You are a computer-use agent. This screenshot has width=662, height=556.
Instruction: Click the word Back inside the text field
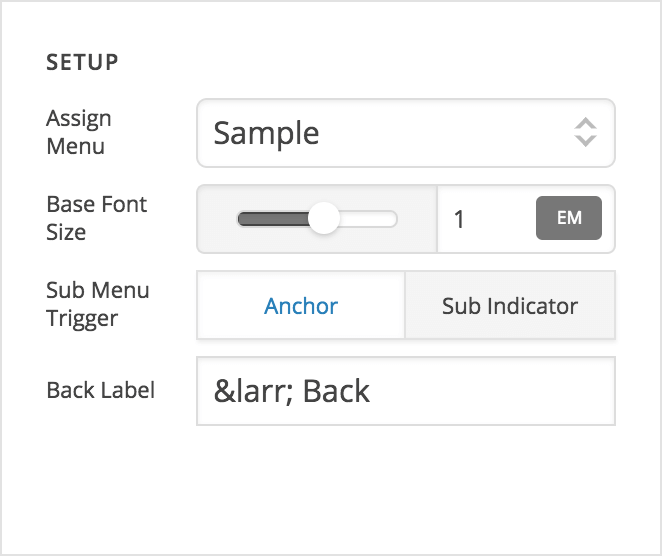pyautogui.click(x=336, y=390)
